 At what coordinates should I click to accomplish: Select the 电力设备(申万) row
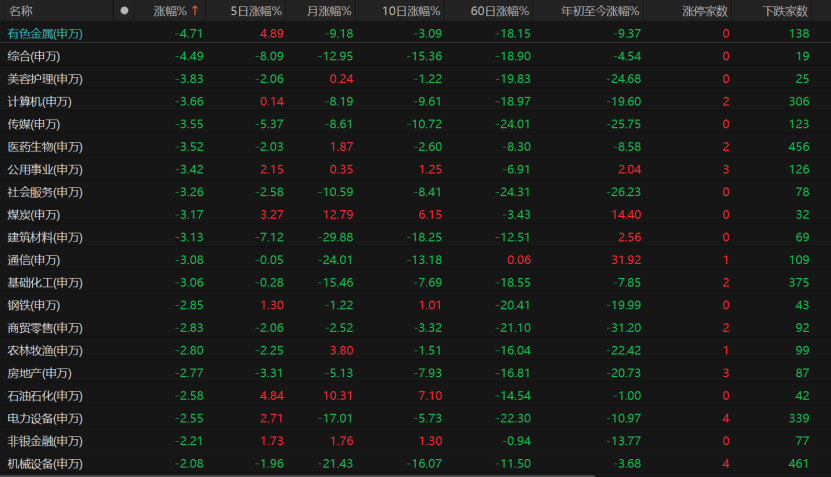coord(416,418)
